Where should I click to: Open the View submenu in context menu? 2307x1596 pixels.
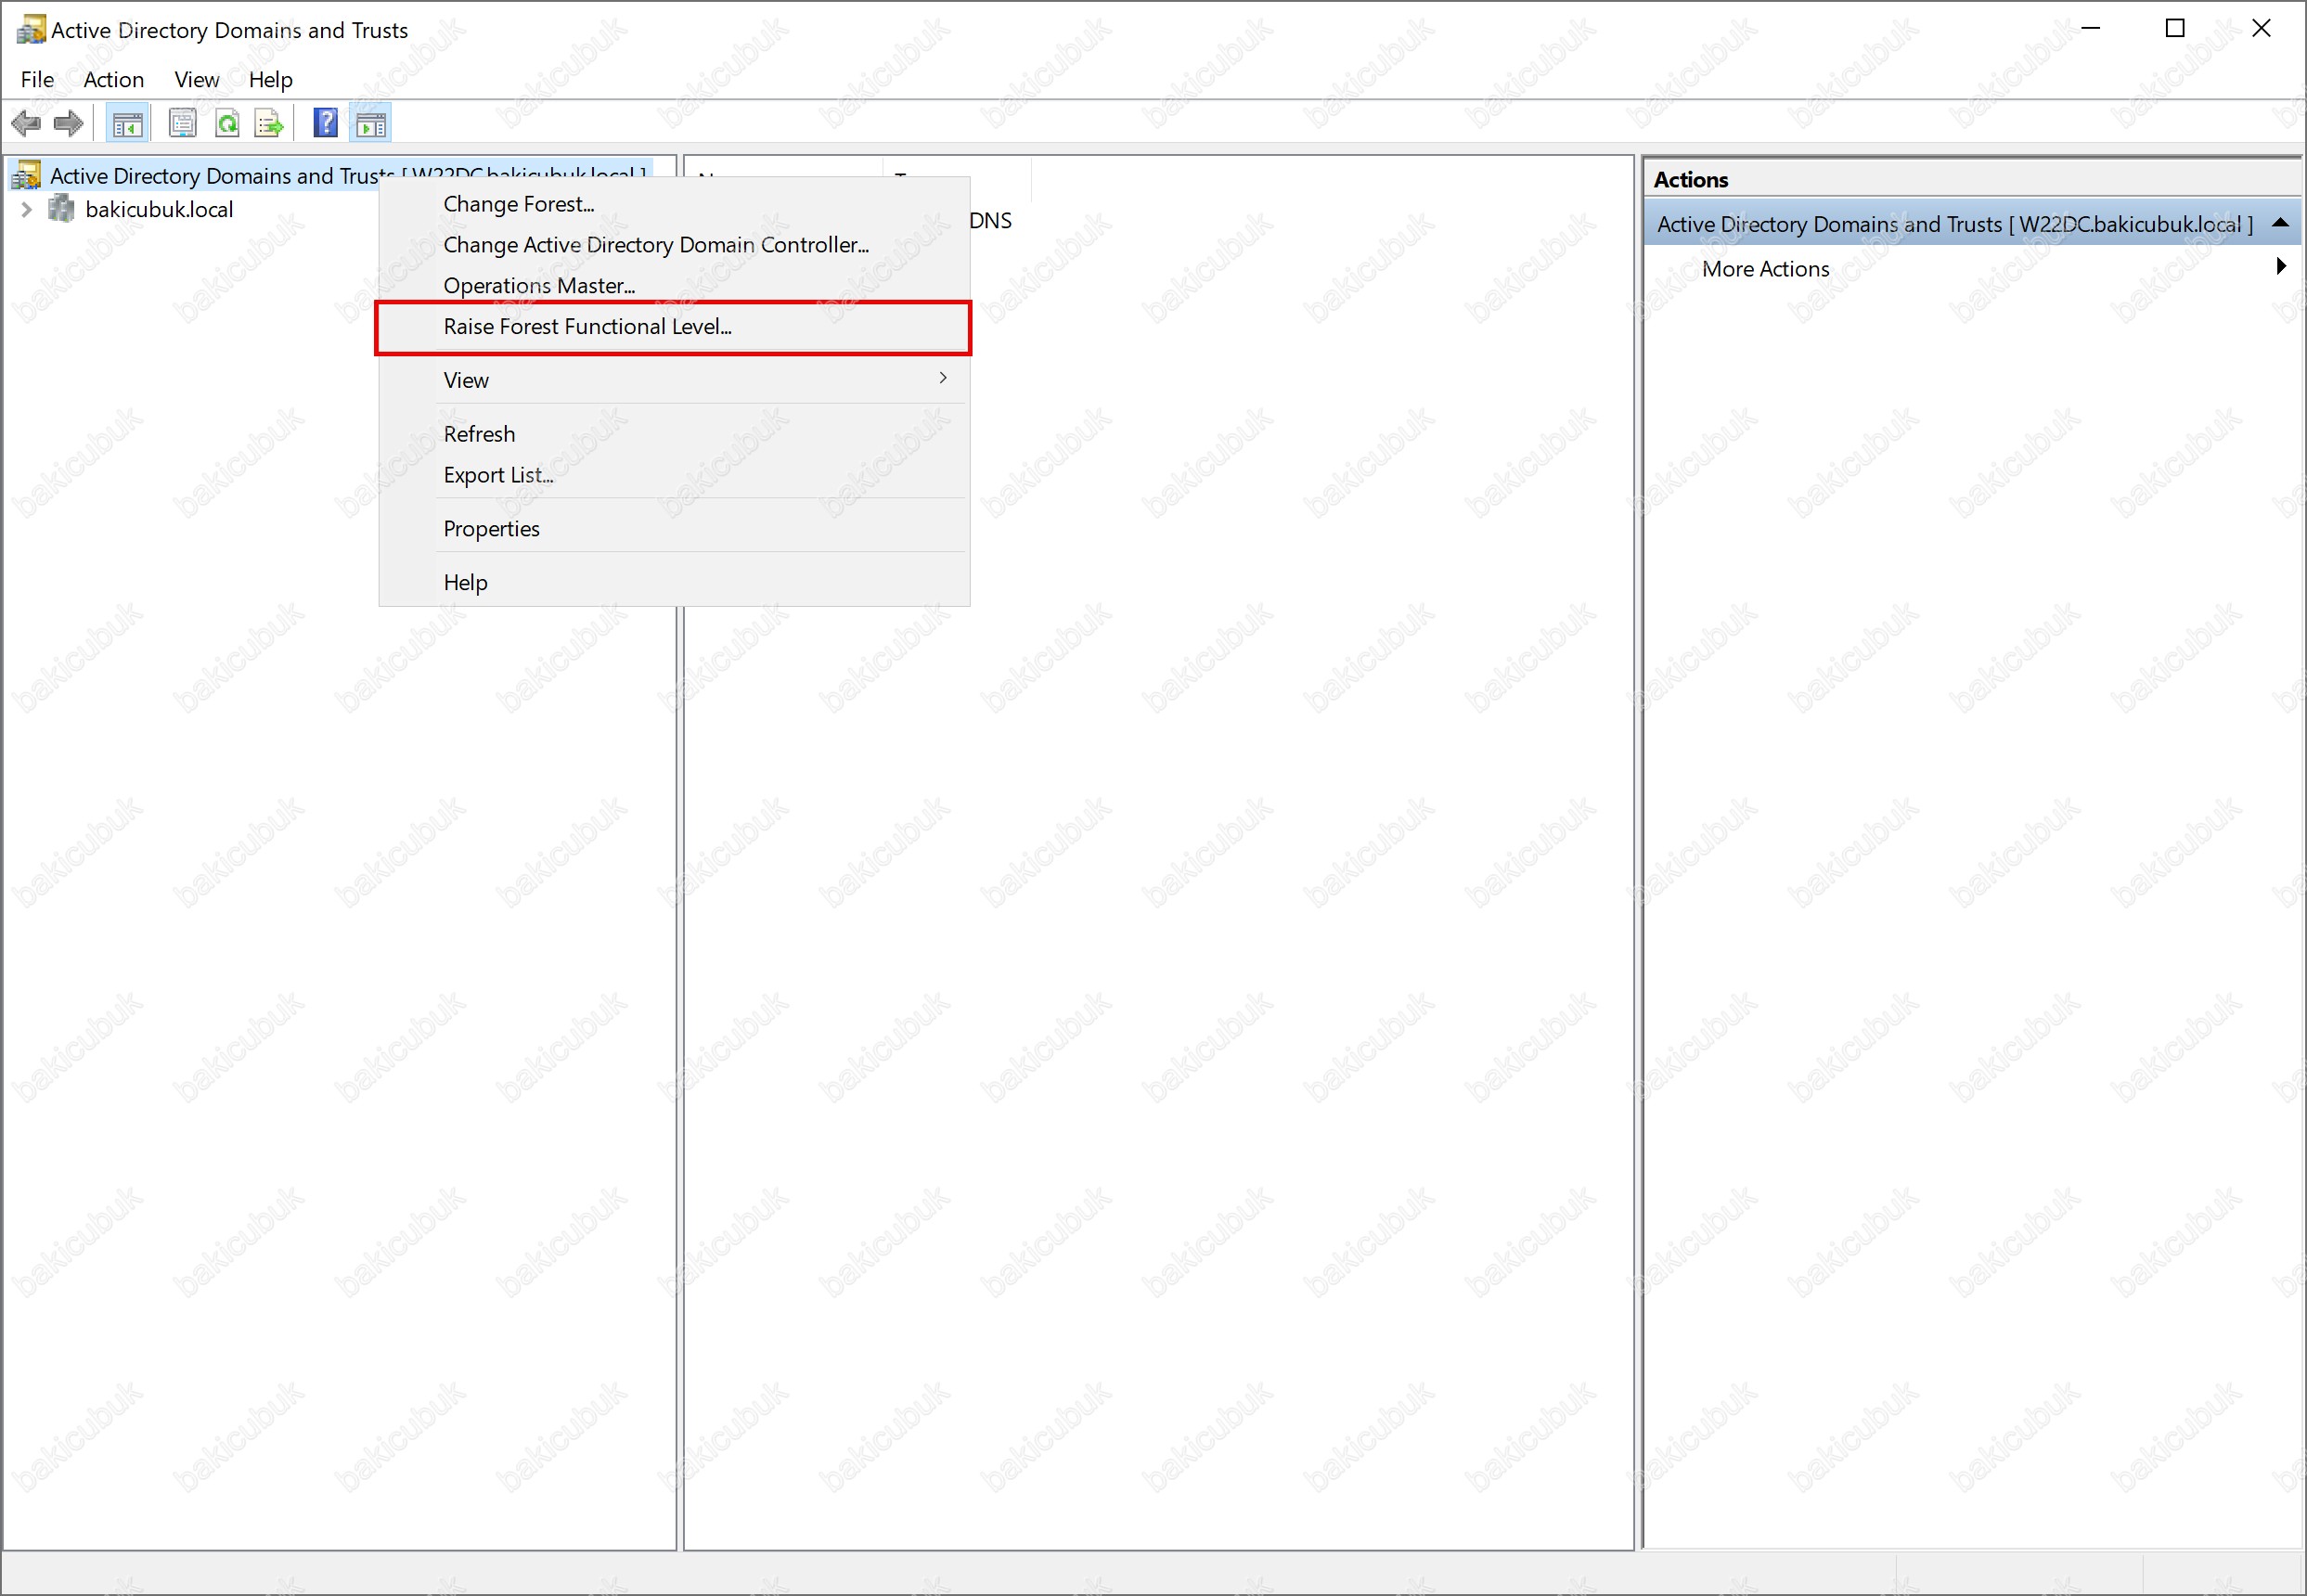click(x=674, y=380)
